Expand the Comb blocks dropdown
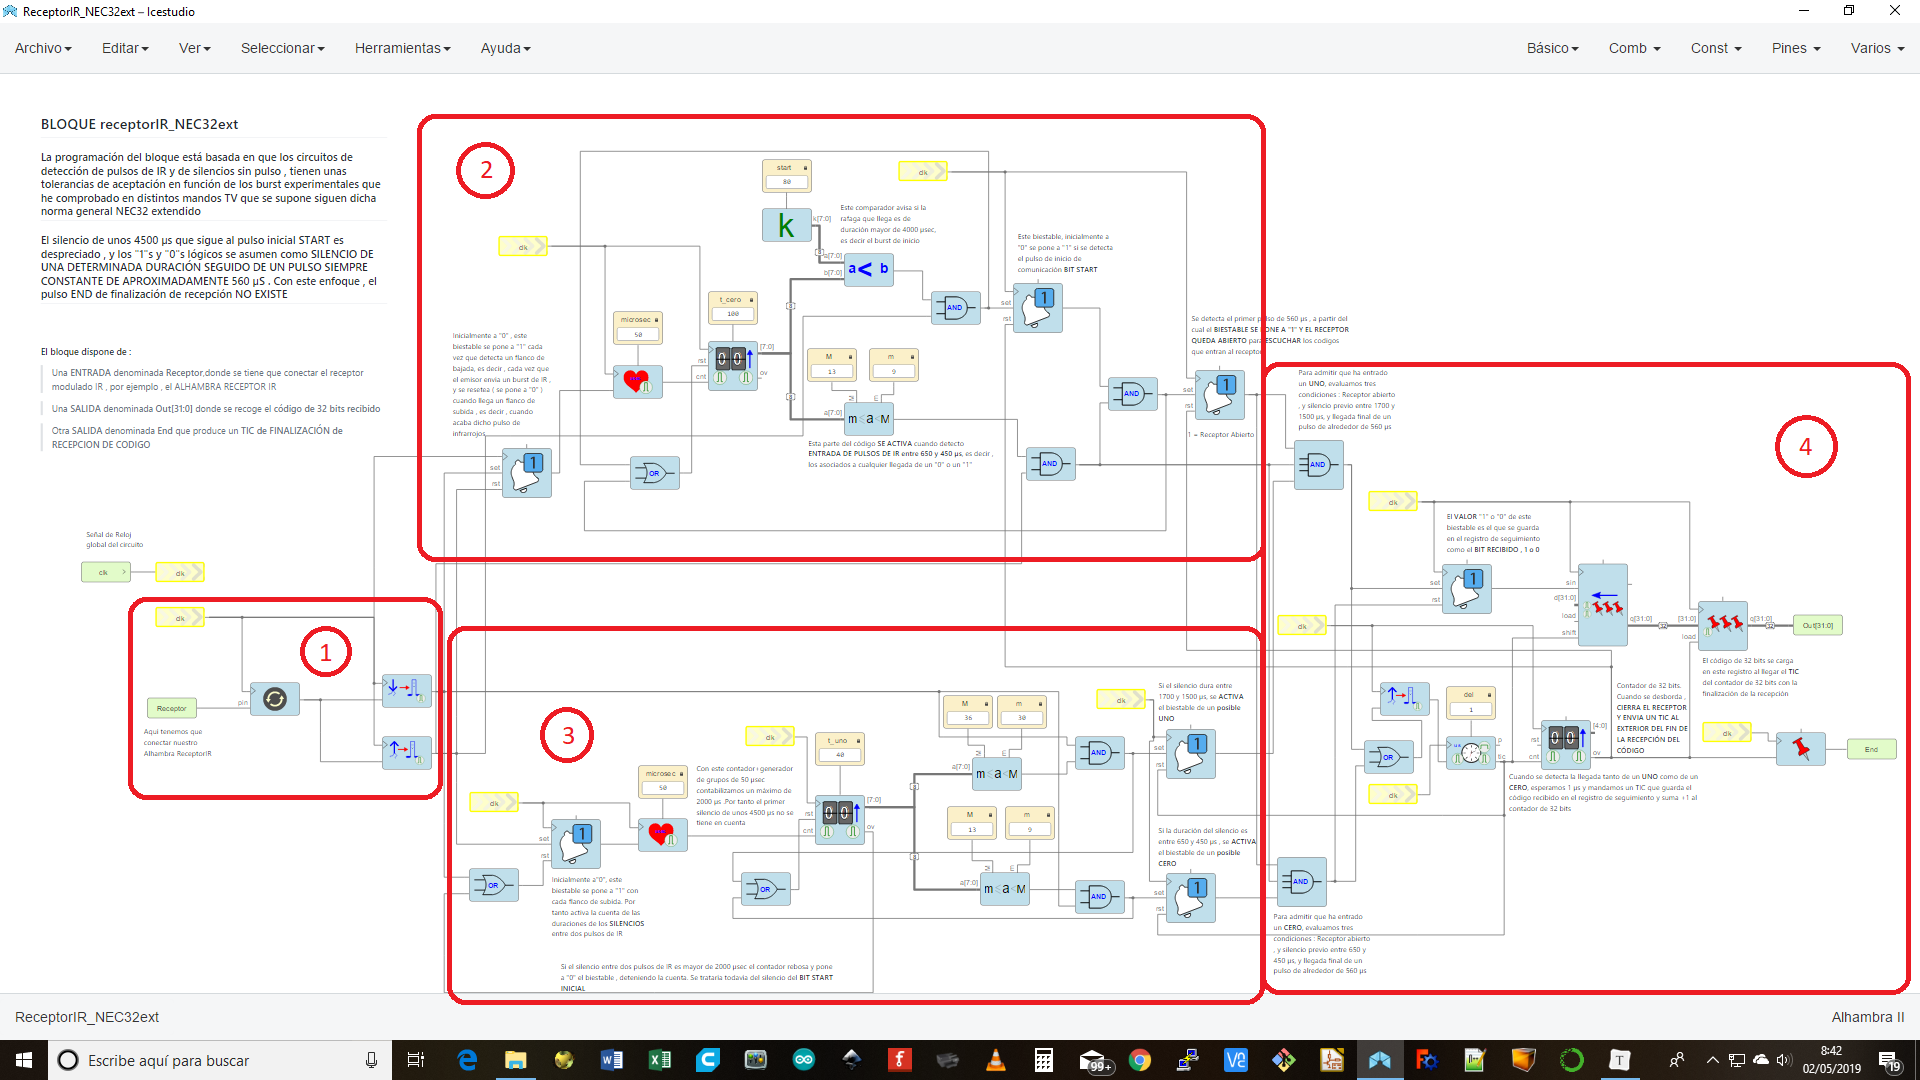 (1634, 48)
